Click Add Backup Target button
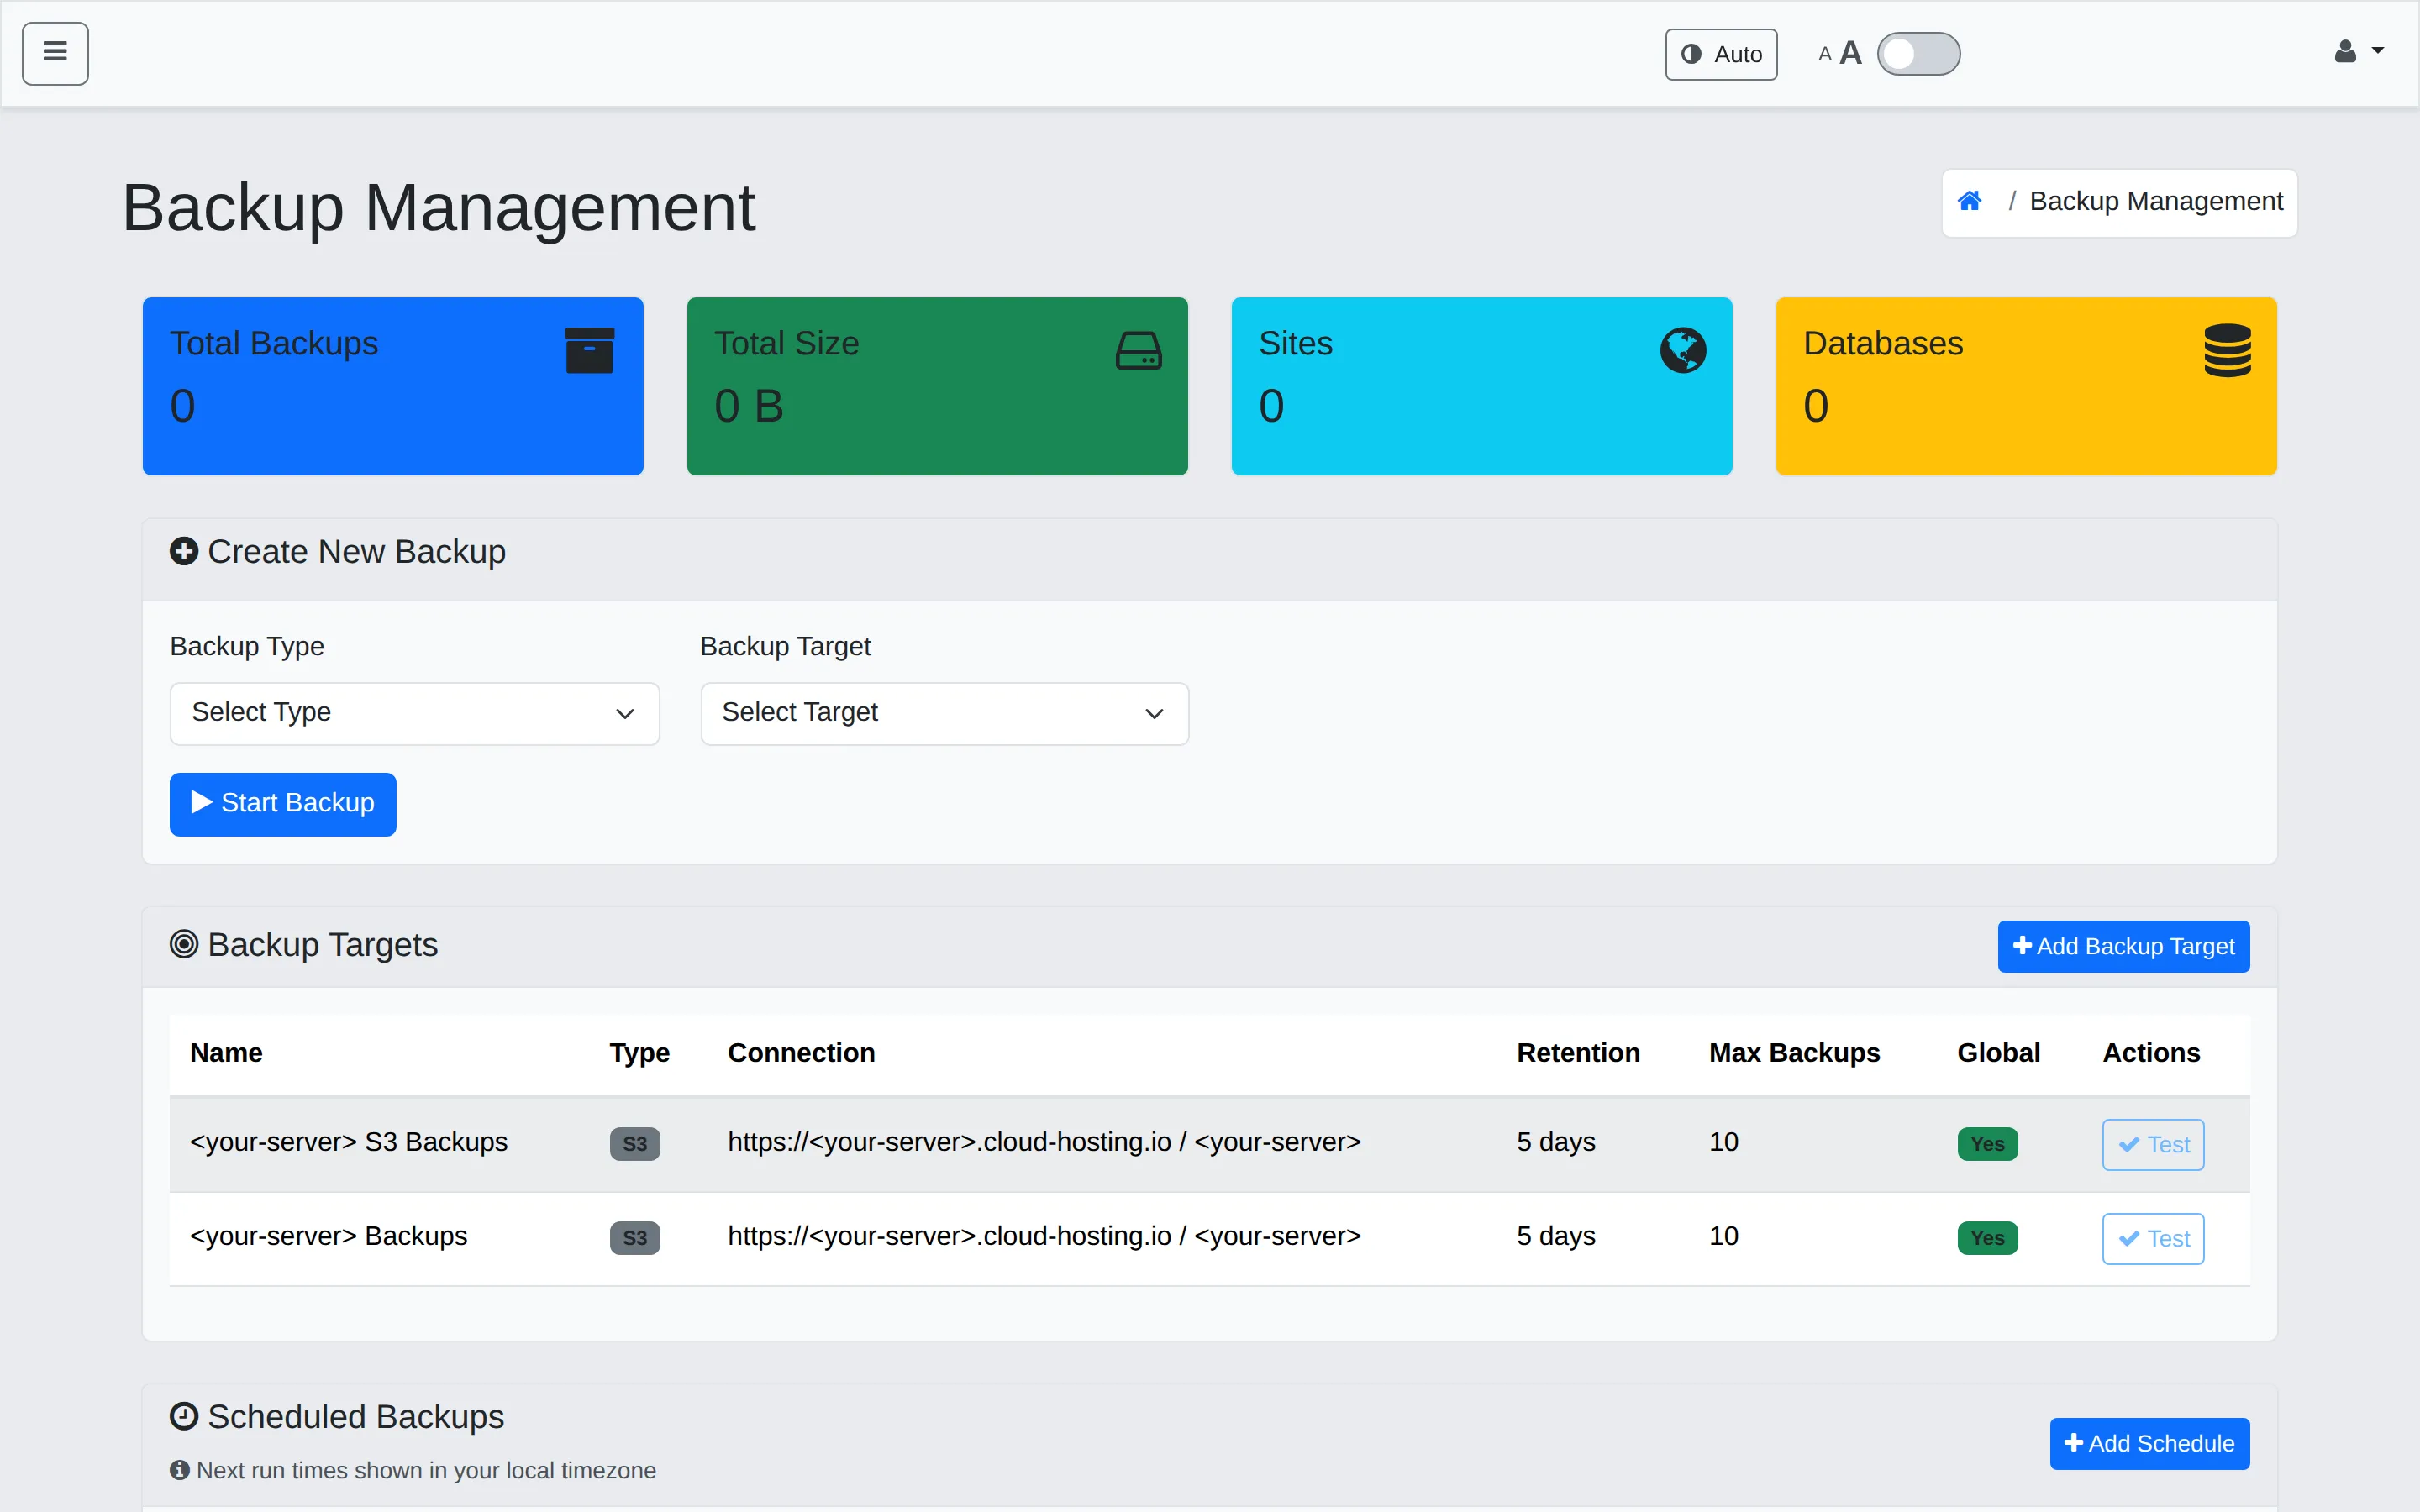This screenshot has height=1512, width=2420. coord(2123,946)
